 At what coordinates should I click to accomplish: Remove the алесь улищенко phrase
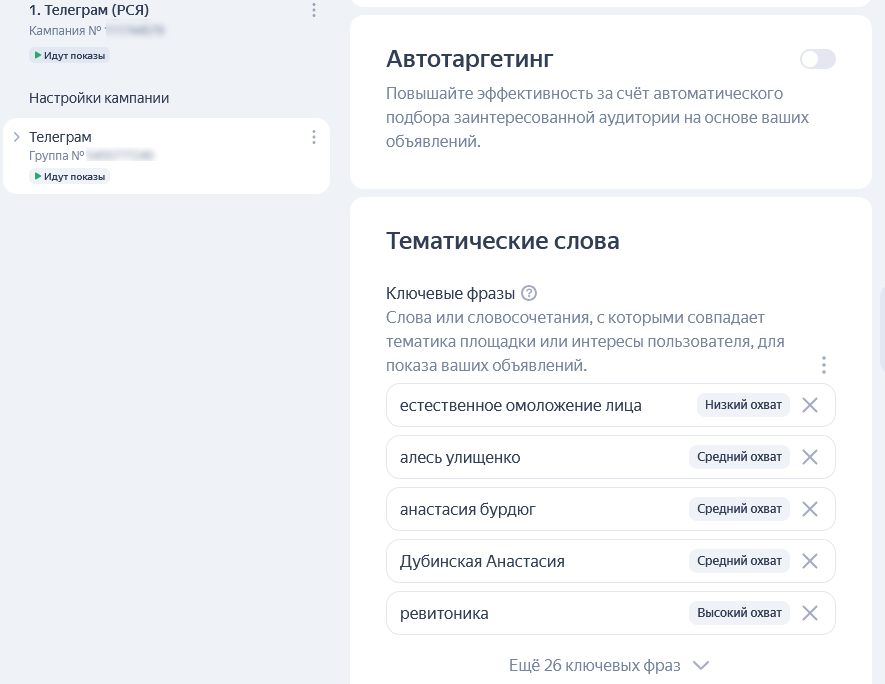[x=810, y=457]
